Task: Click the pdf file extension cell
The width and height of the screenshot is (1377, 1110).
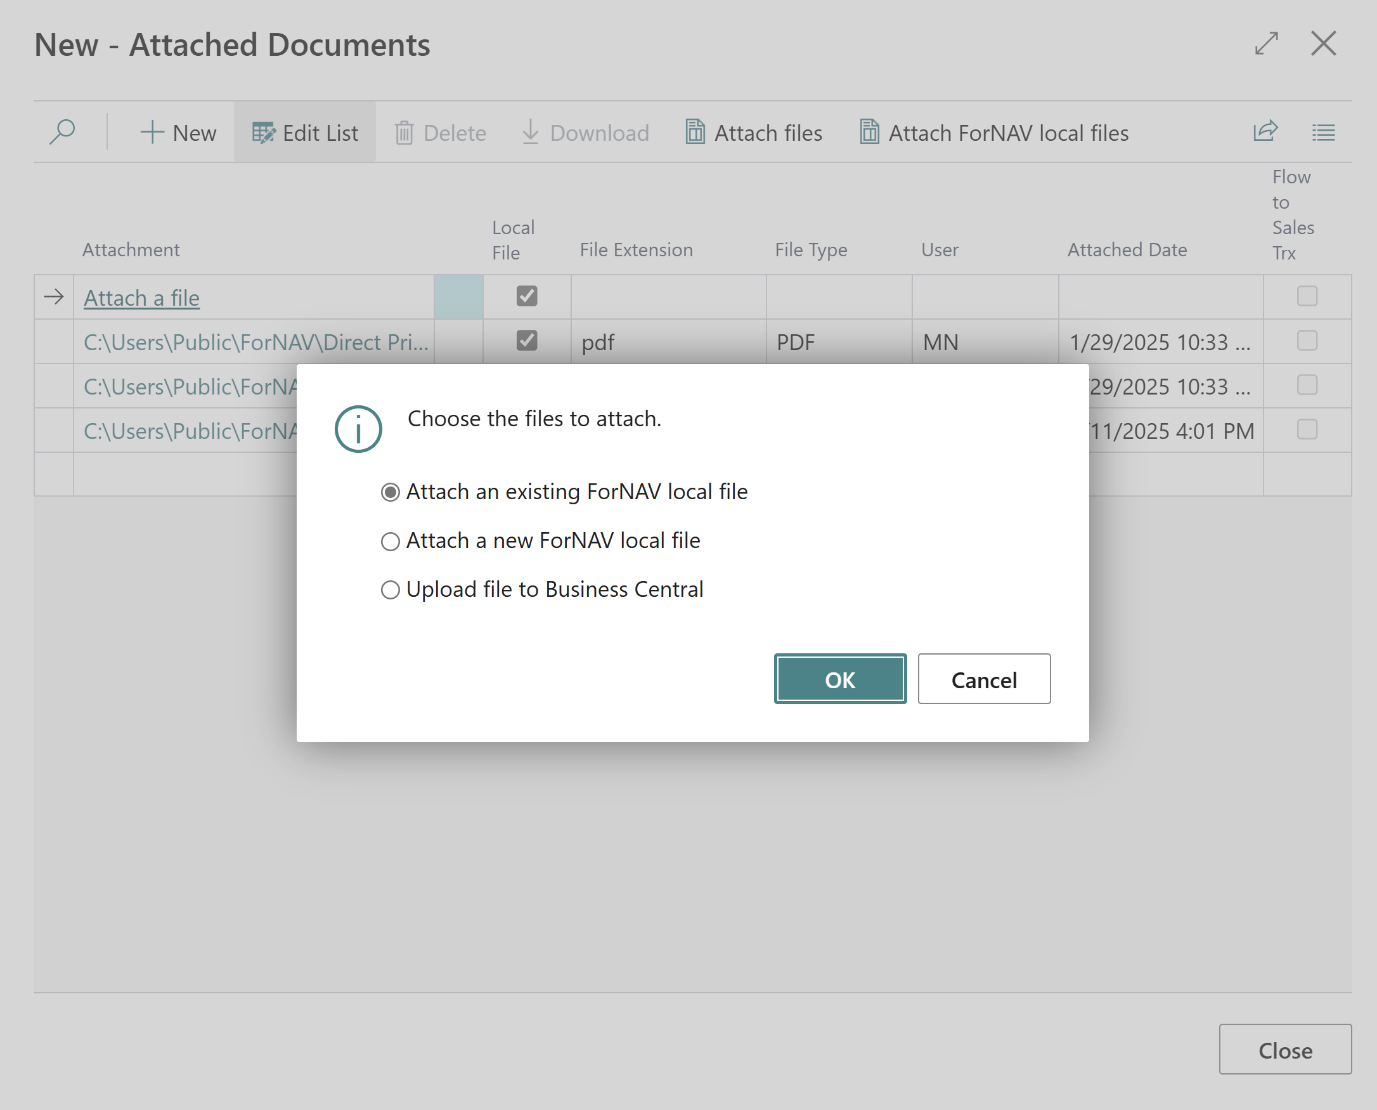Action: [x=669, y=342]
